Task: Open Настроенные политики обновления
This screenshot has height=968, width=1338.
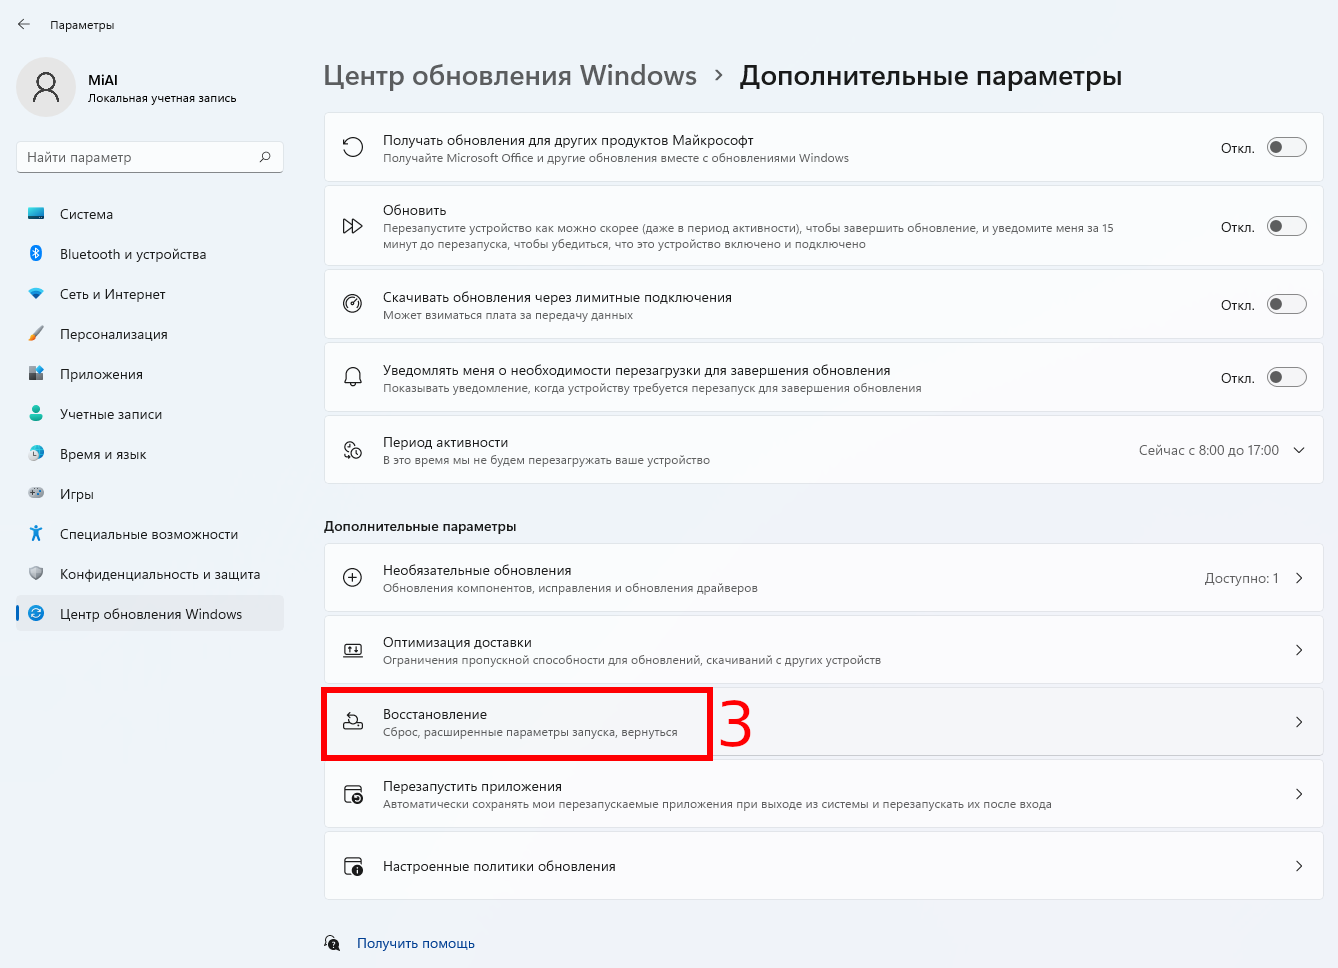Action: [824, 866]
